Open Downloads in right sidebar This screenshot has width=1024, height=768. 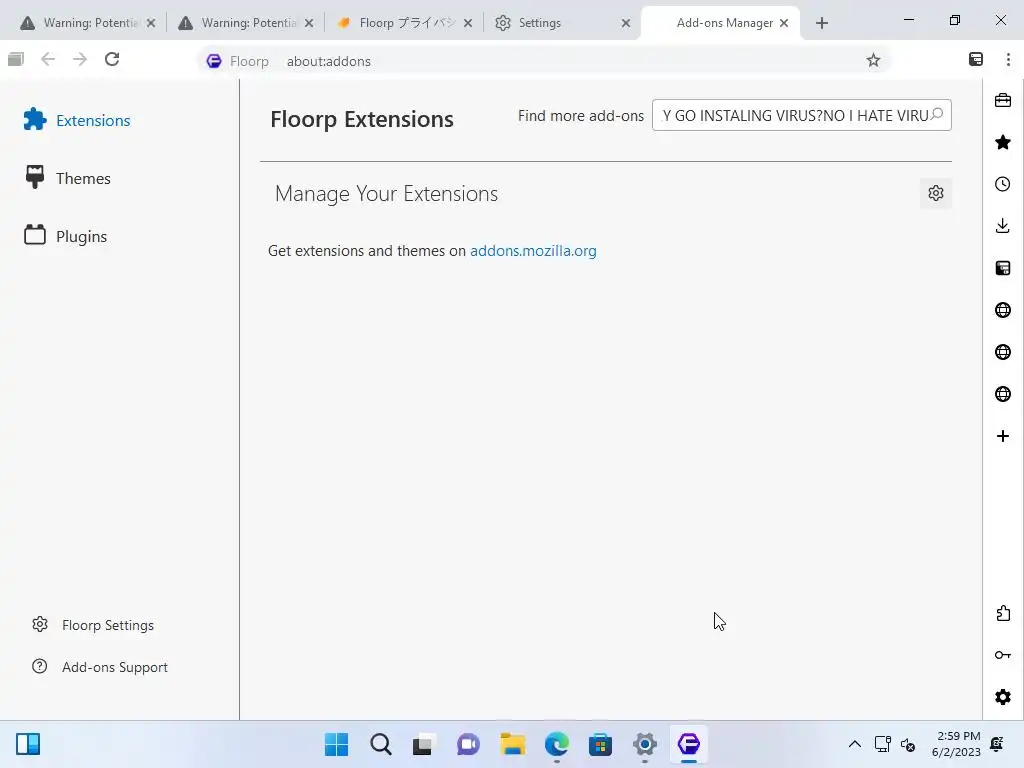coord(1003,226)
